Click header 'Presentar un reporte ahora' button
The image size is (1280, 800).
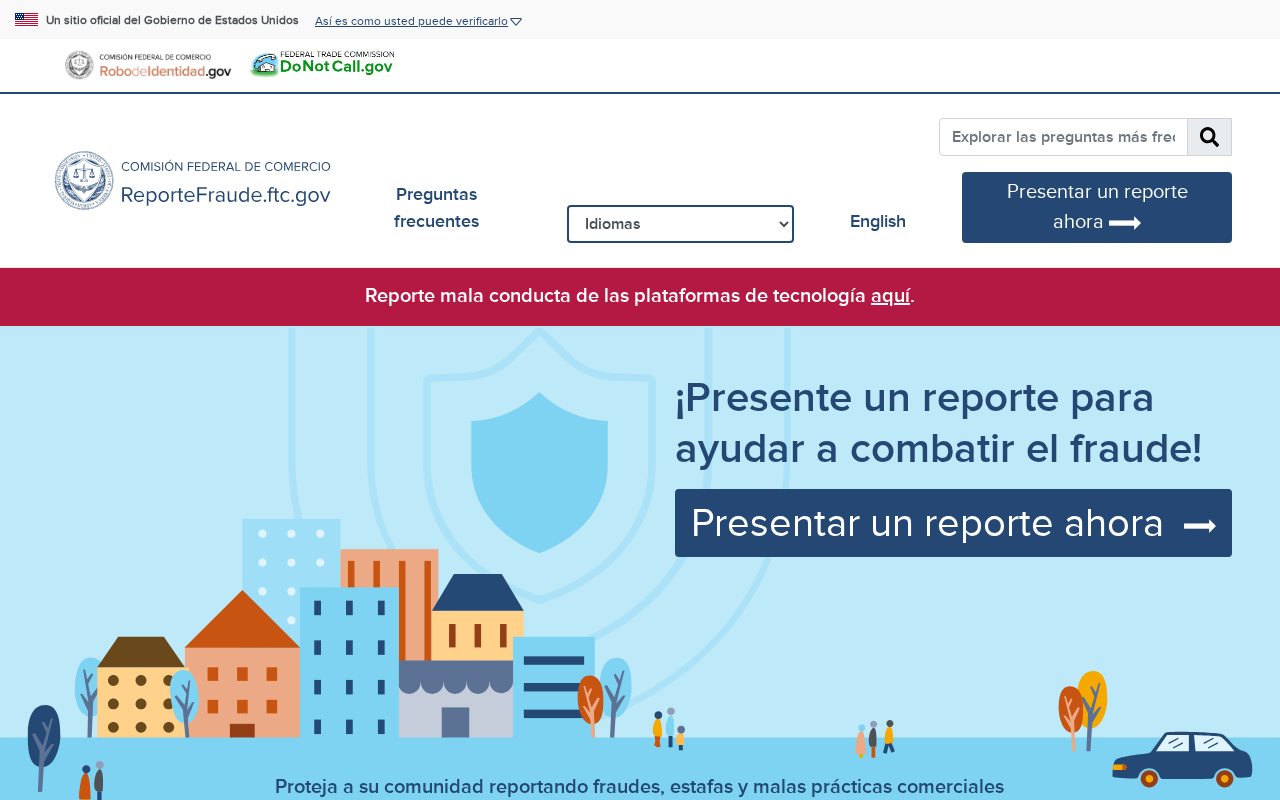[1097, 207]
